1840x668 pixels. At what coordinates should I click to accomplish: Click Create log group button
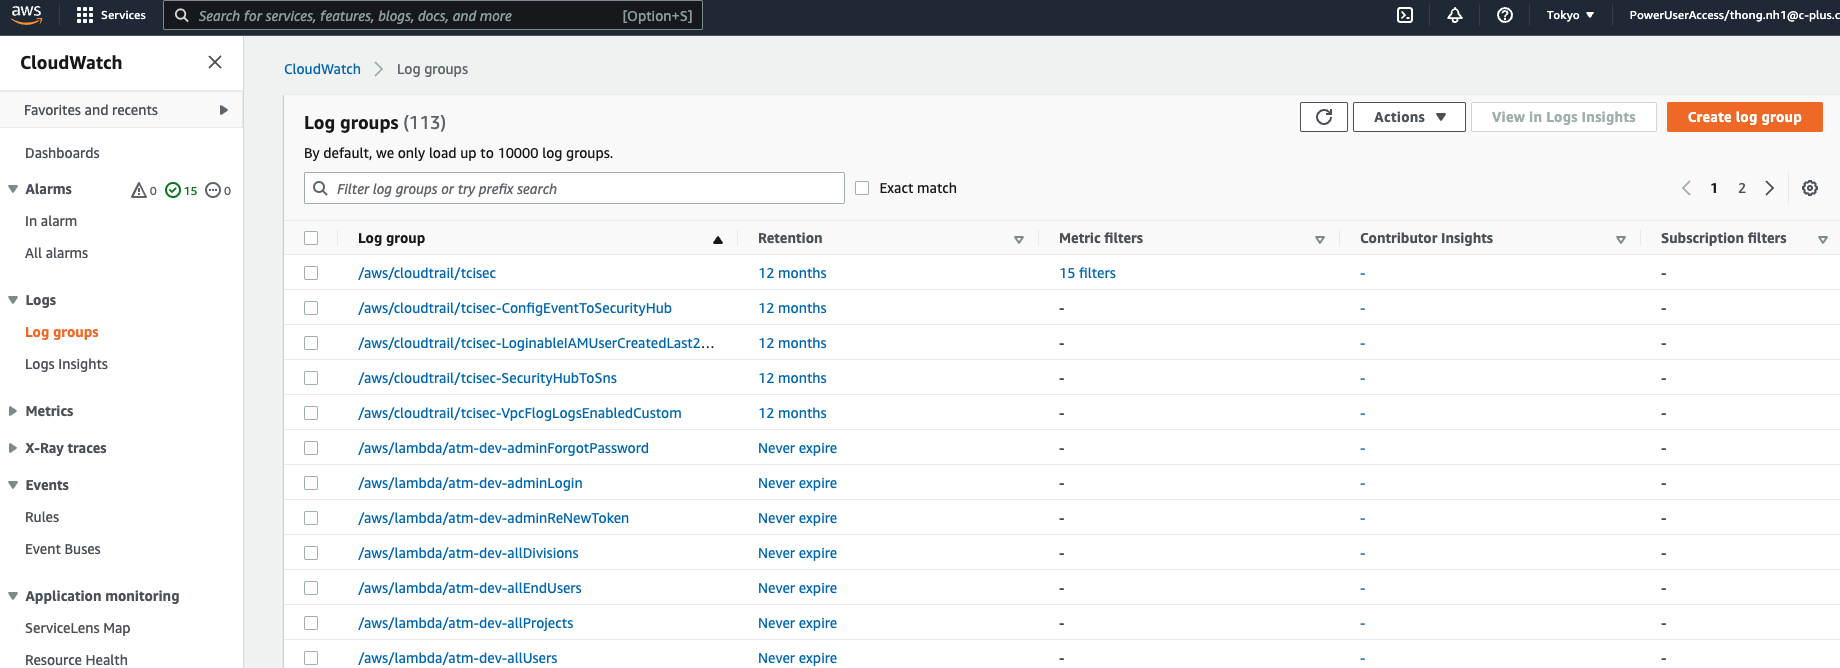[1744, 117]
